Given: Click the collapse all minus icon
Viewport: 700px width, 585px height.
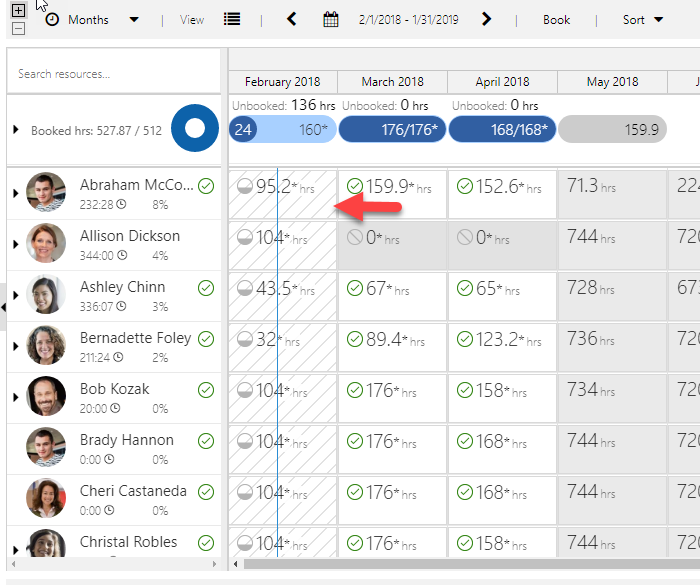Looking at the screenshot, I should pos(18,28).
